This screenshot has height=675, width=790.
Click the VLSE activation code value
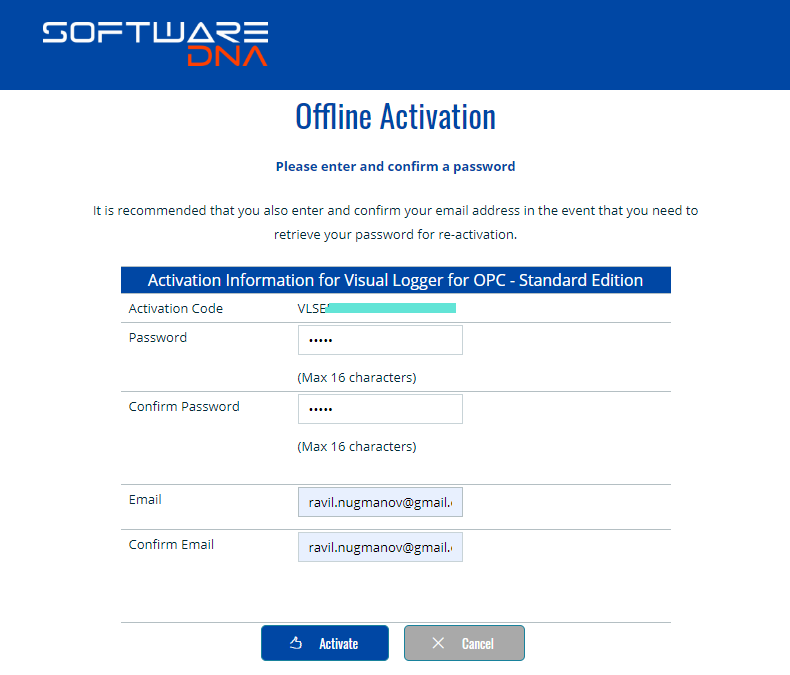pos(377,308)
